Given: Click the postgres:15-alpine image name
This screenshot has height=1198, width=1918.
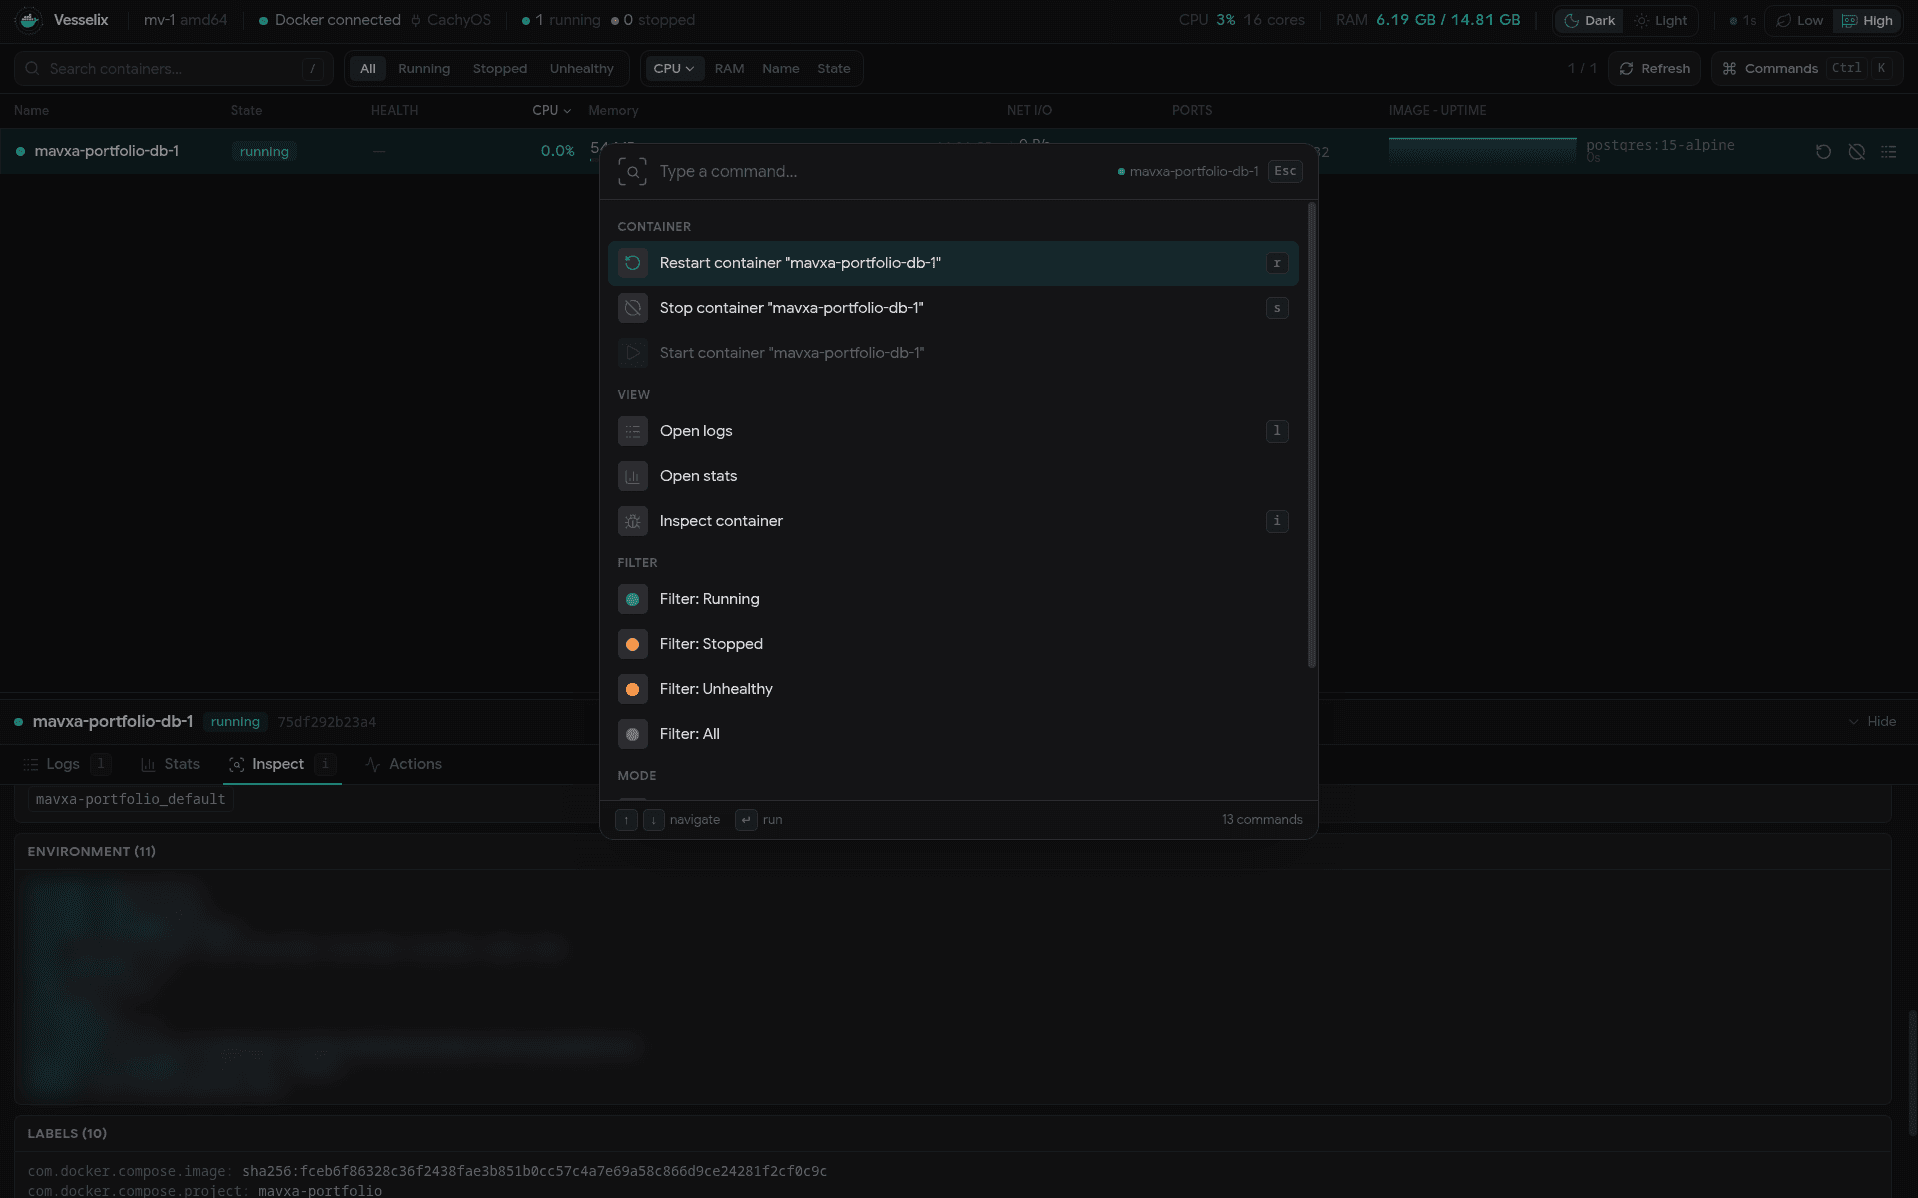Looking at the screenshot, I should tap(1660, 145).
